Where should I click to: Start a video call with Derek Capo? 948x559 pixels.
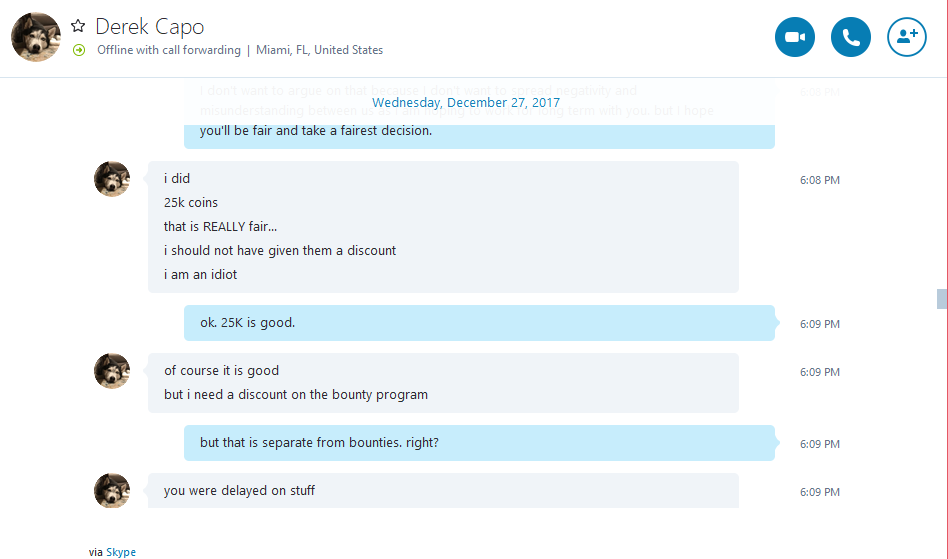coord(794,37)
